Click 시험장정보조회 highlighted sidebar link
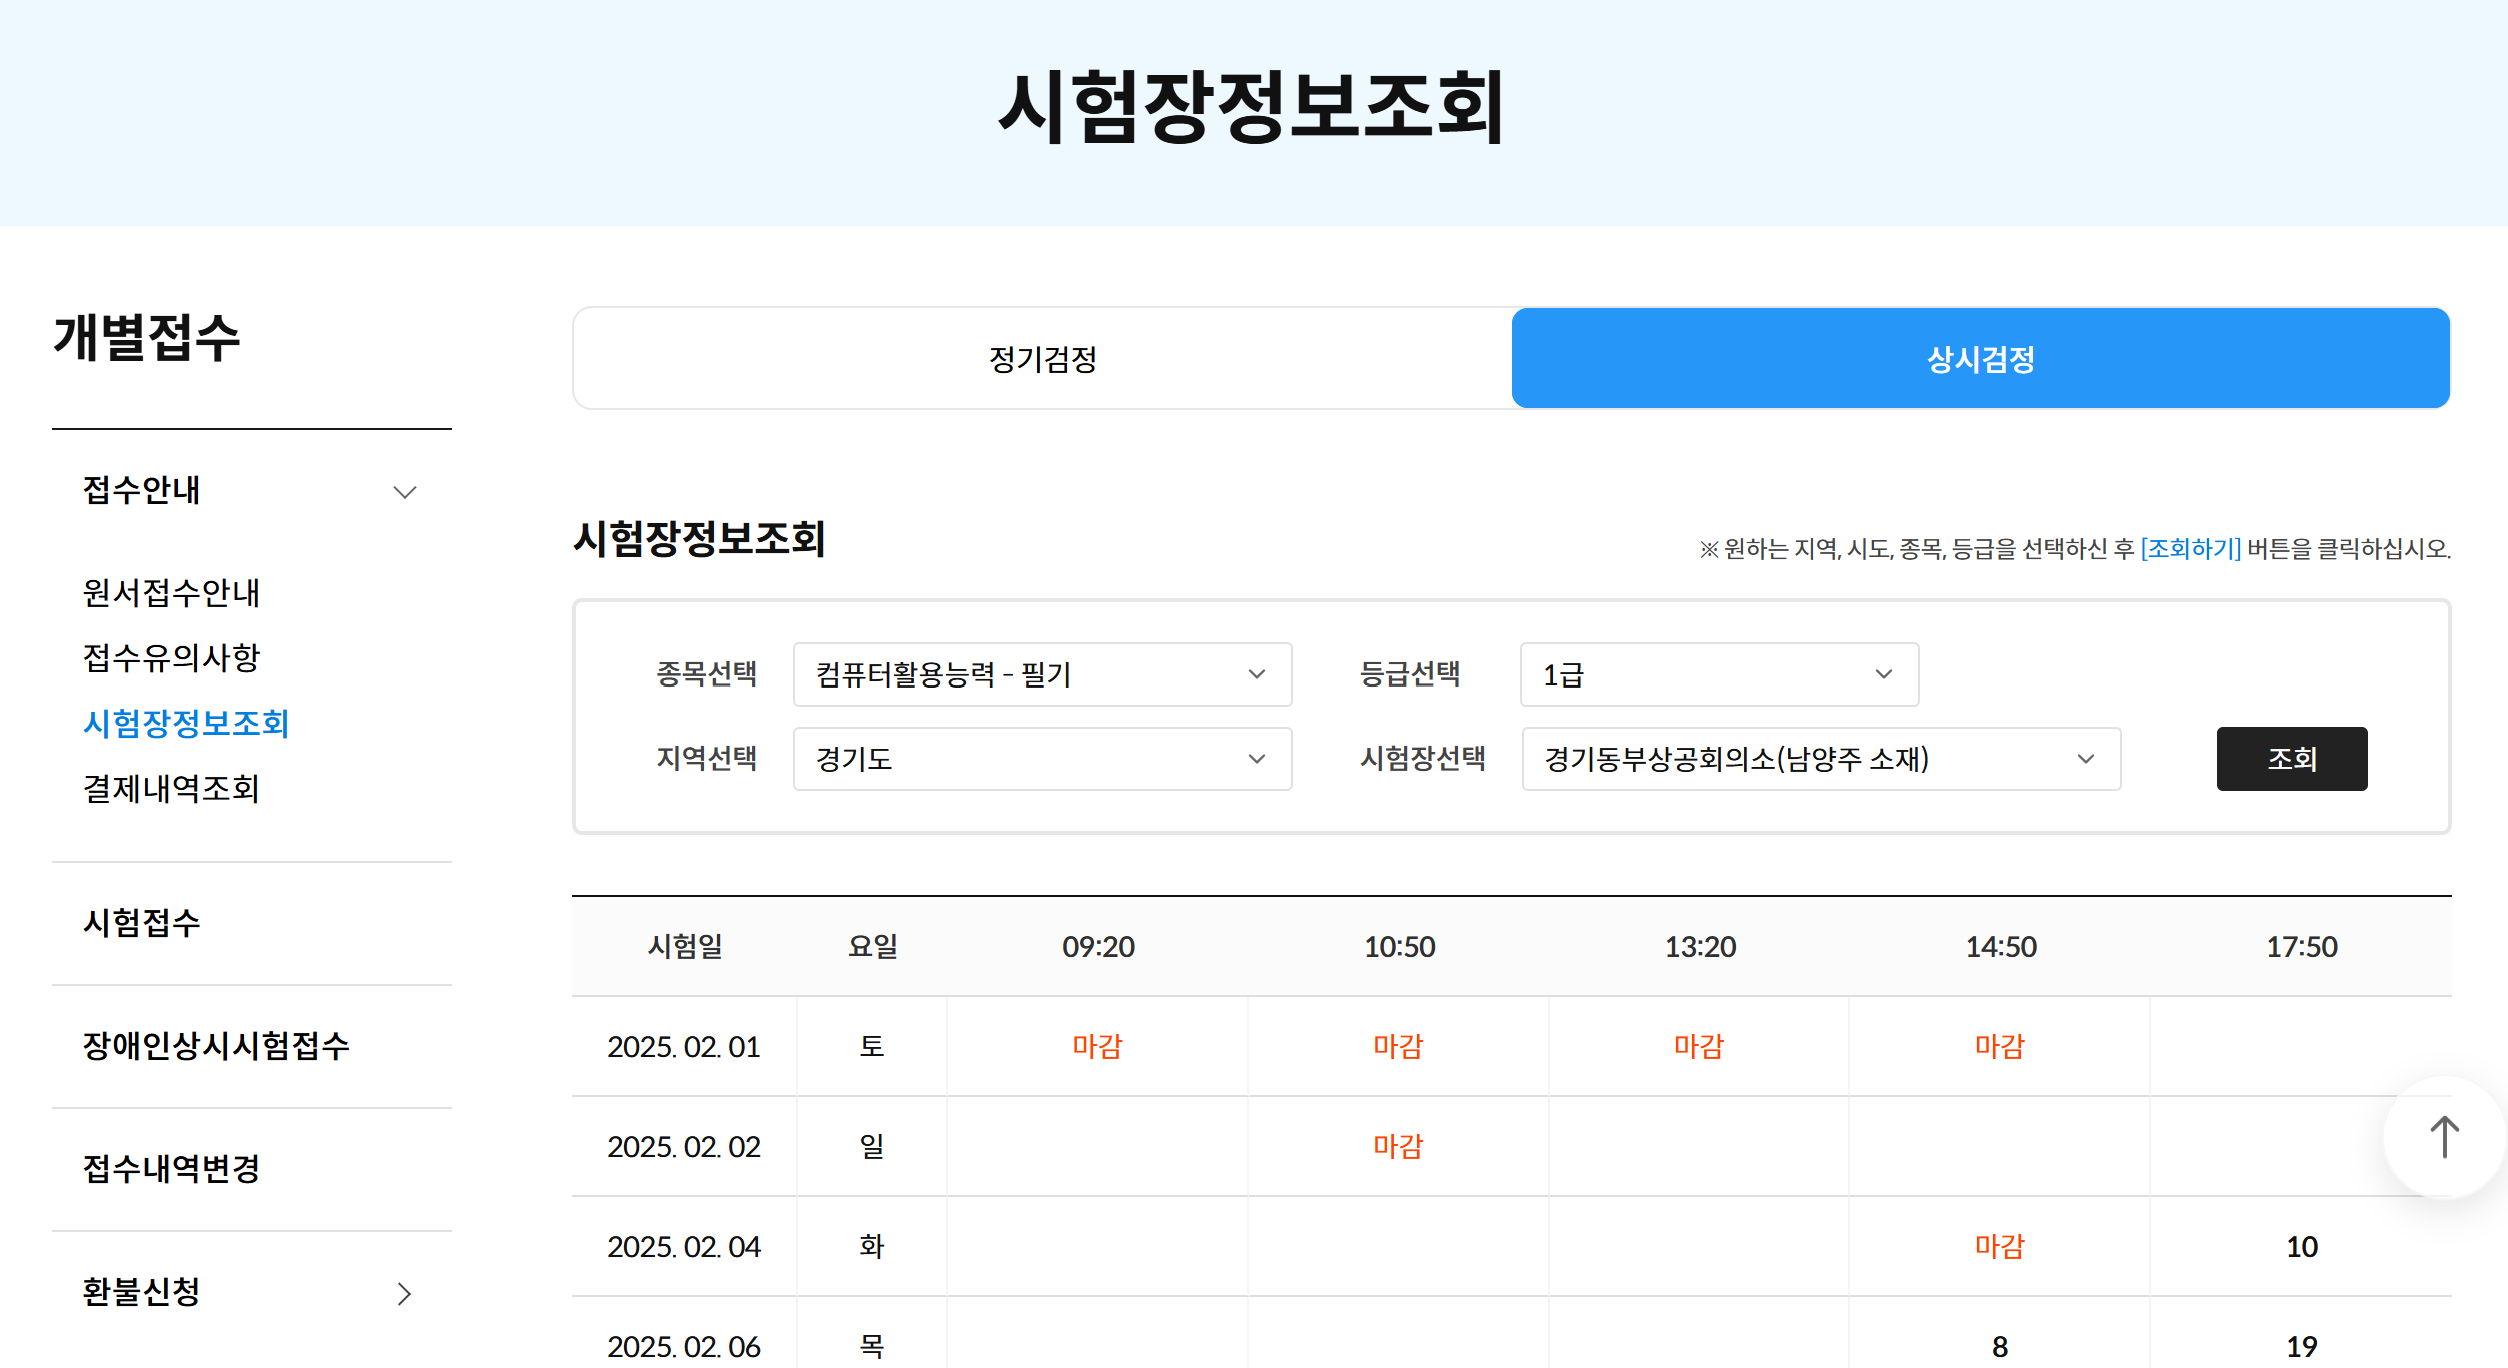Image resolution: width=2508 pixels, height=1368 pixels. click(186, 723)
